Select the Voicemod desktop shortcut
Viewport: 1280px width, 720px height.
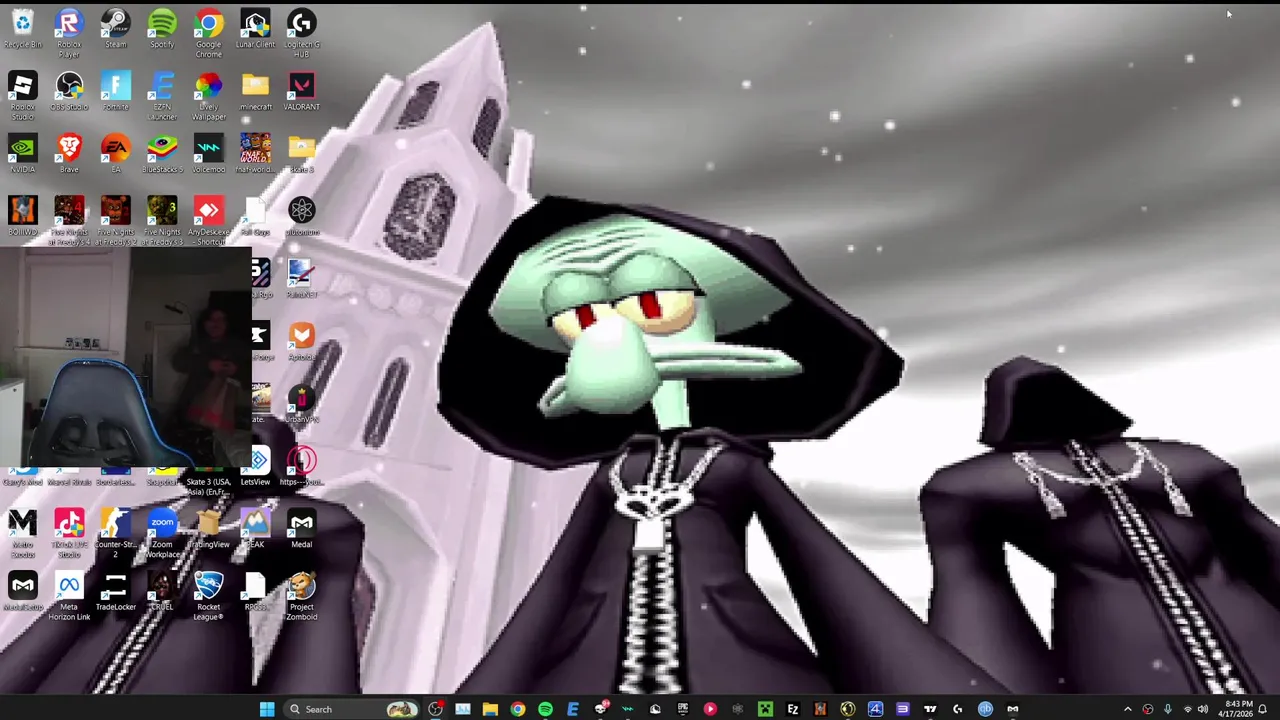click(x=208, y=154)
